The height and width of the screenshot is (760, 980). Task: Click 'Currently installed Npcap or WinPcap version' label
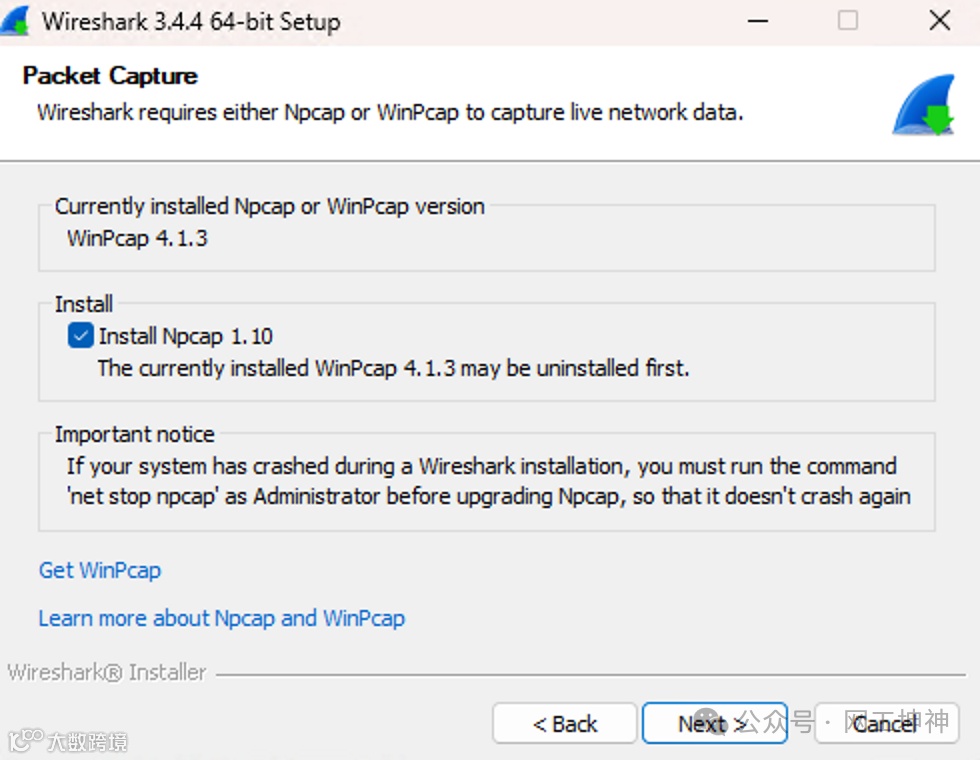(x=269, y=206)
